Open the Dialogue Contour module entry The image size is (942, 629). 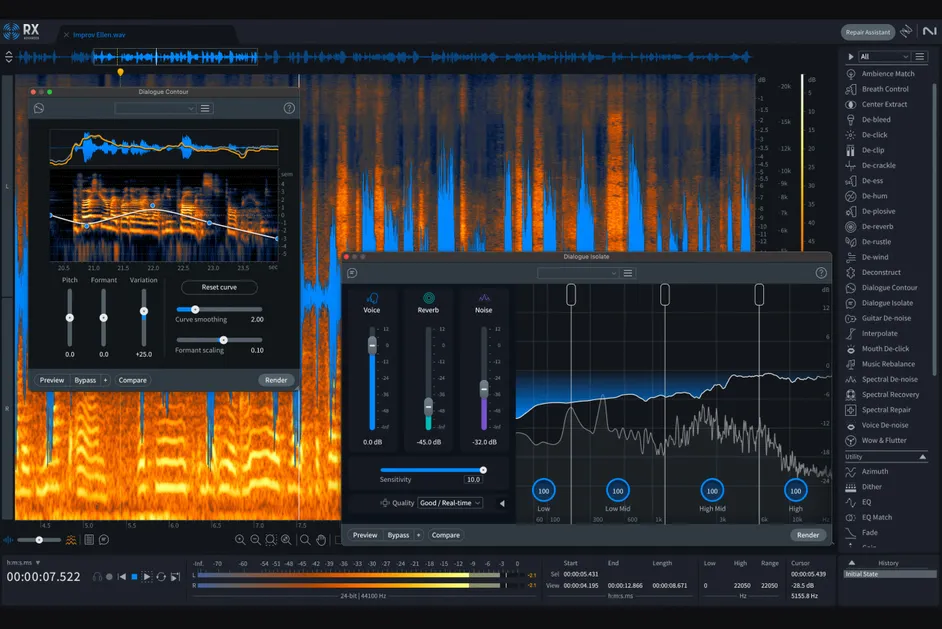point(881,288)
